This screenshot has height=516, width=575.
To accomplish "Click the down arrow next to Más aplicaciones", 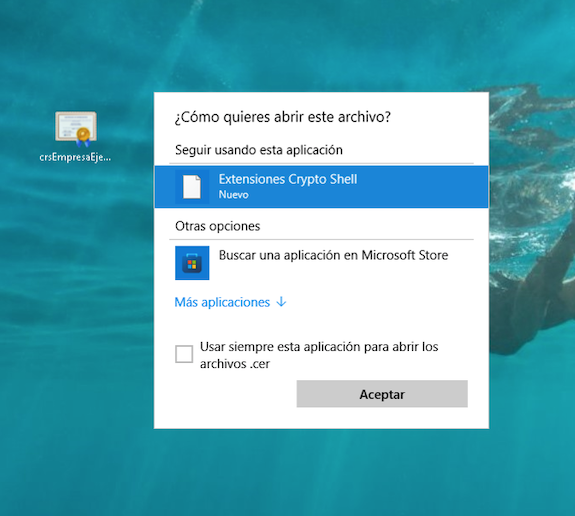I will pyautogui.click(x=281, y=302).
